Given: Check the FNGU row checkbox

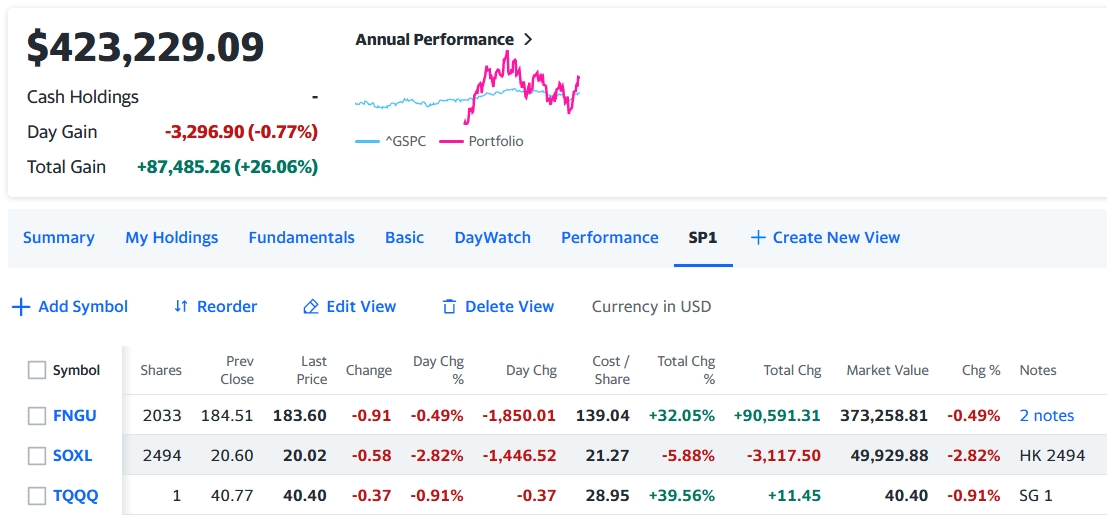Looking at the screenshot, I should pyautogui.click(x=37, y=416).
